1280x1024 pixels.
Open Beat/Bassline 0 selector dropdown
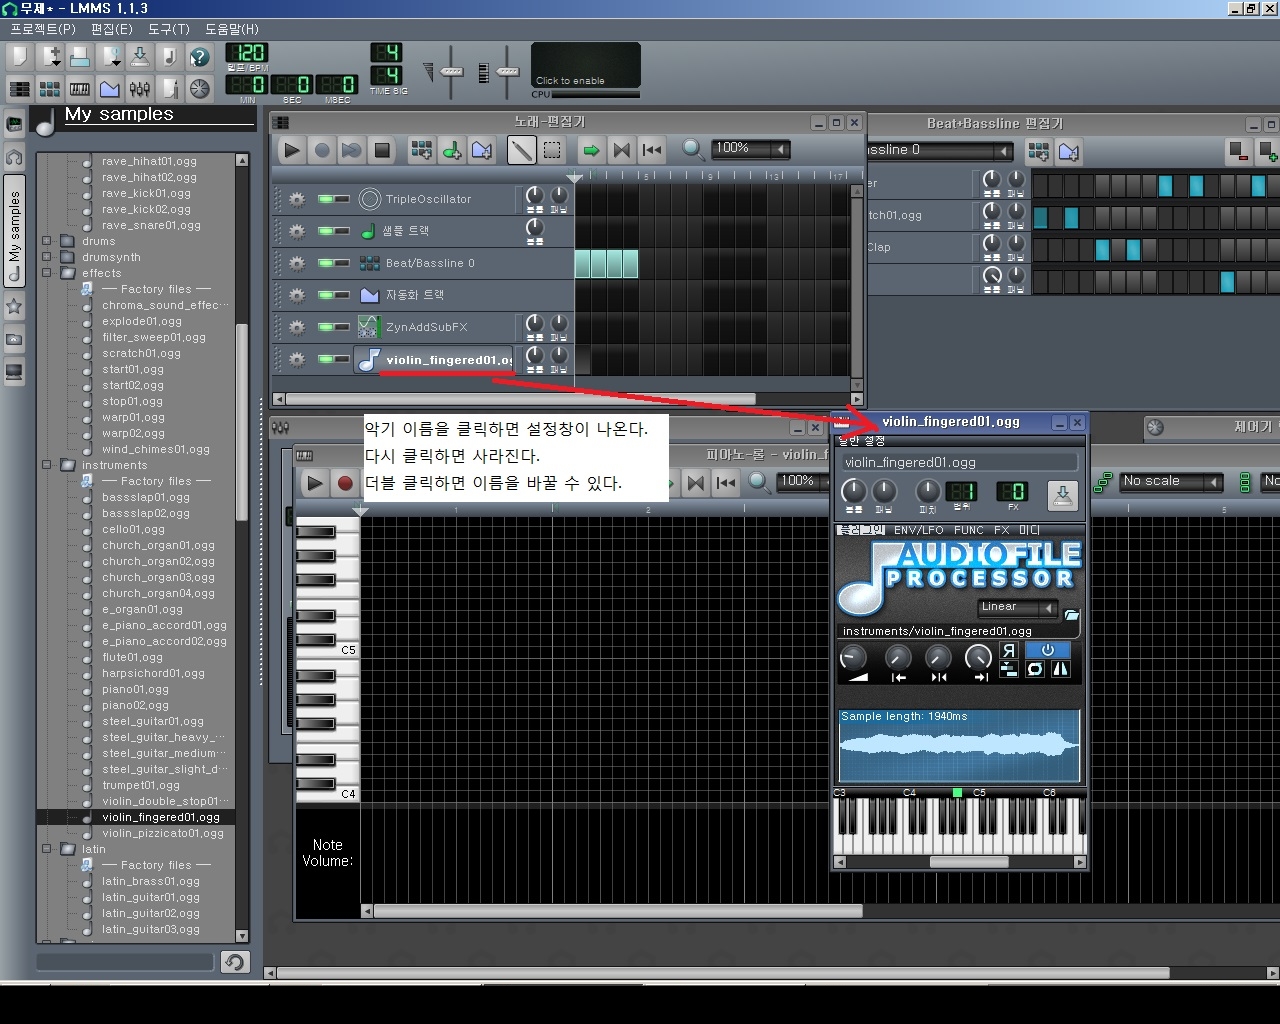click(939, 150)
